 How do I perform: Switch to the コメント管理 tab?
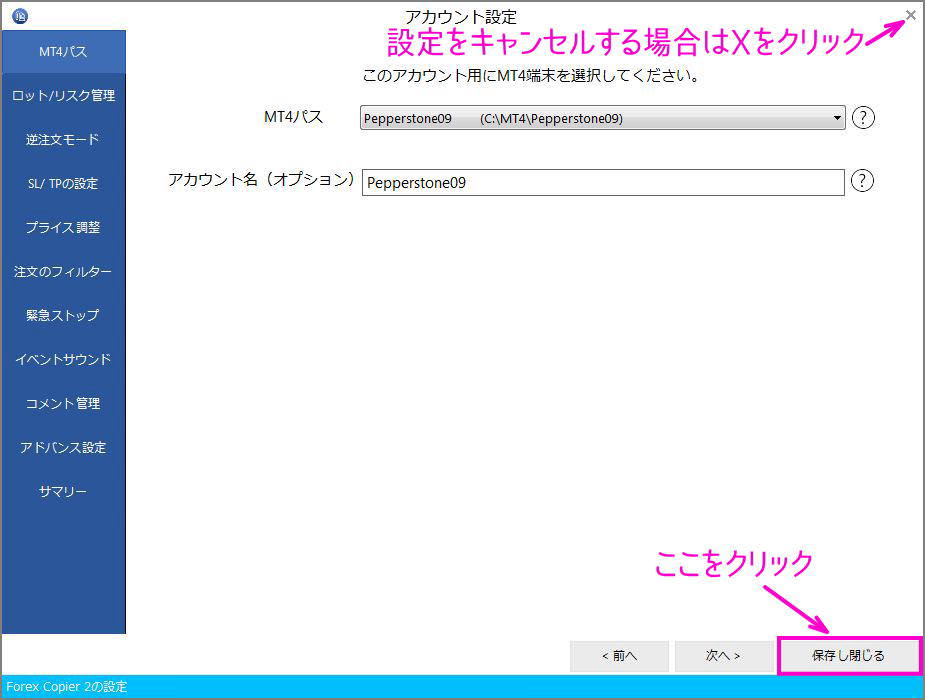click(63, 404)
